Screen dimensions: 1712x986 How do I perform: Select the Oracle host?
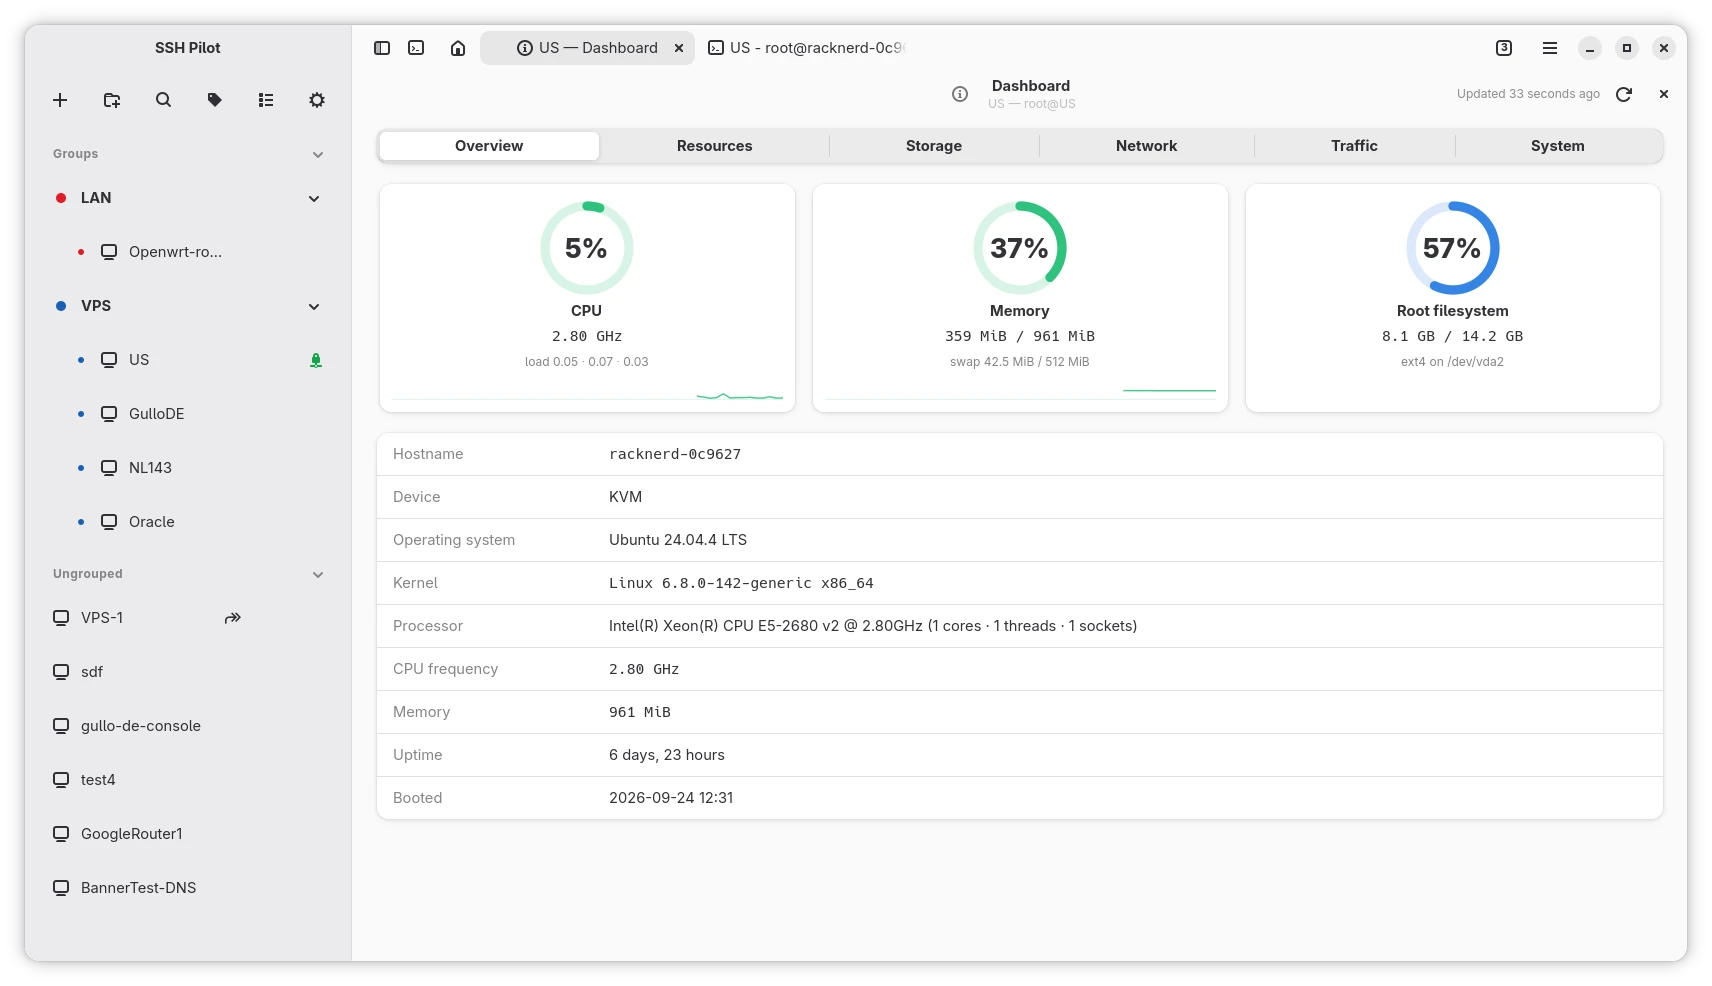tap(188, 522)
